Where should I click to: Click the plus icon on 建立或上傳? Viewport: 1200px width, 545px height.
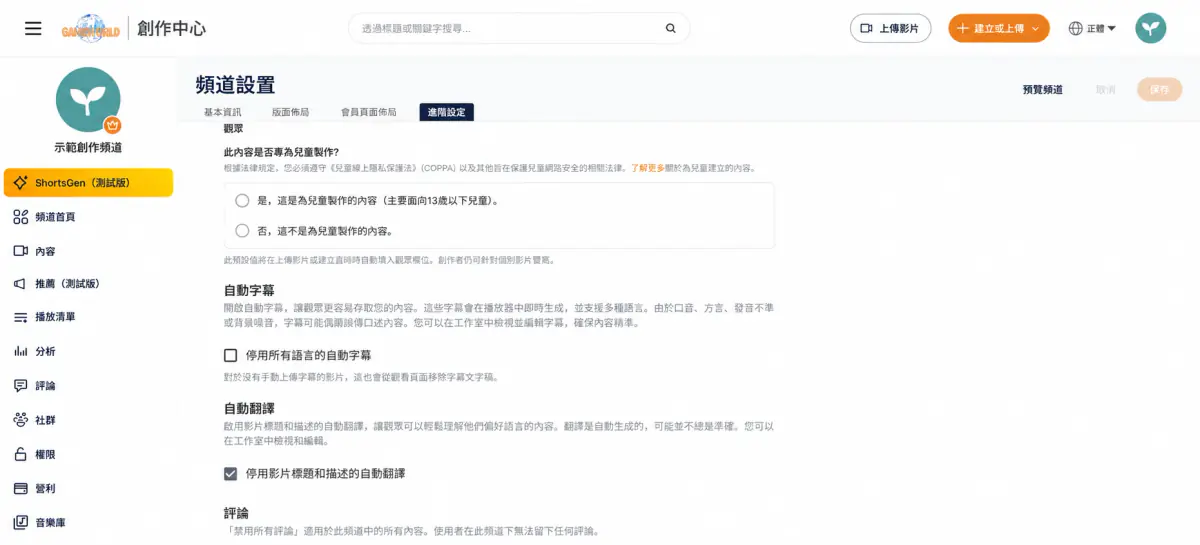click(x=962, y=29)
